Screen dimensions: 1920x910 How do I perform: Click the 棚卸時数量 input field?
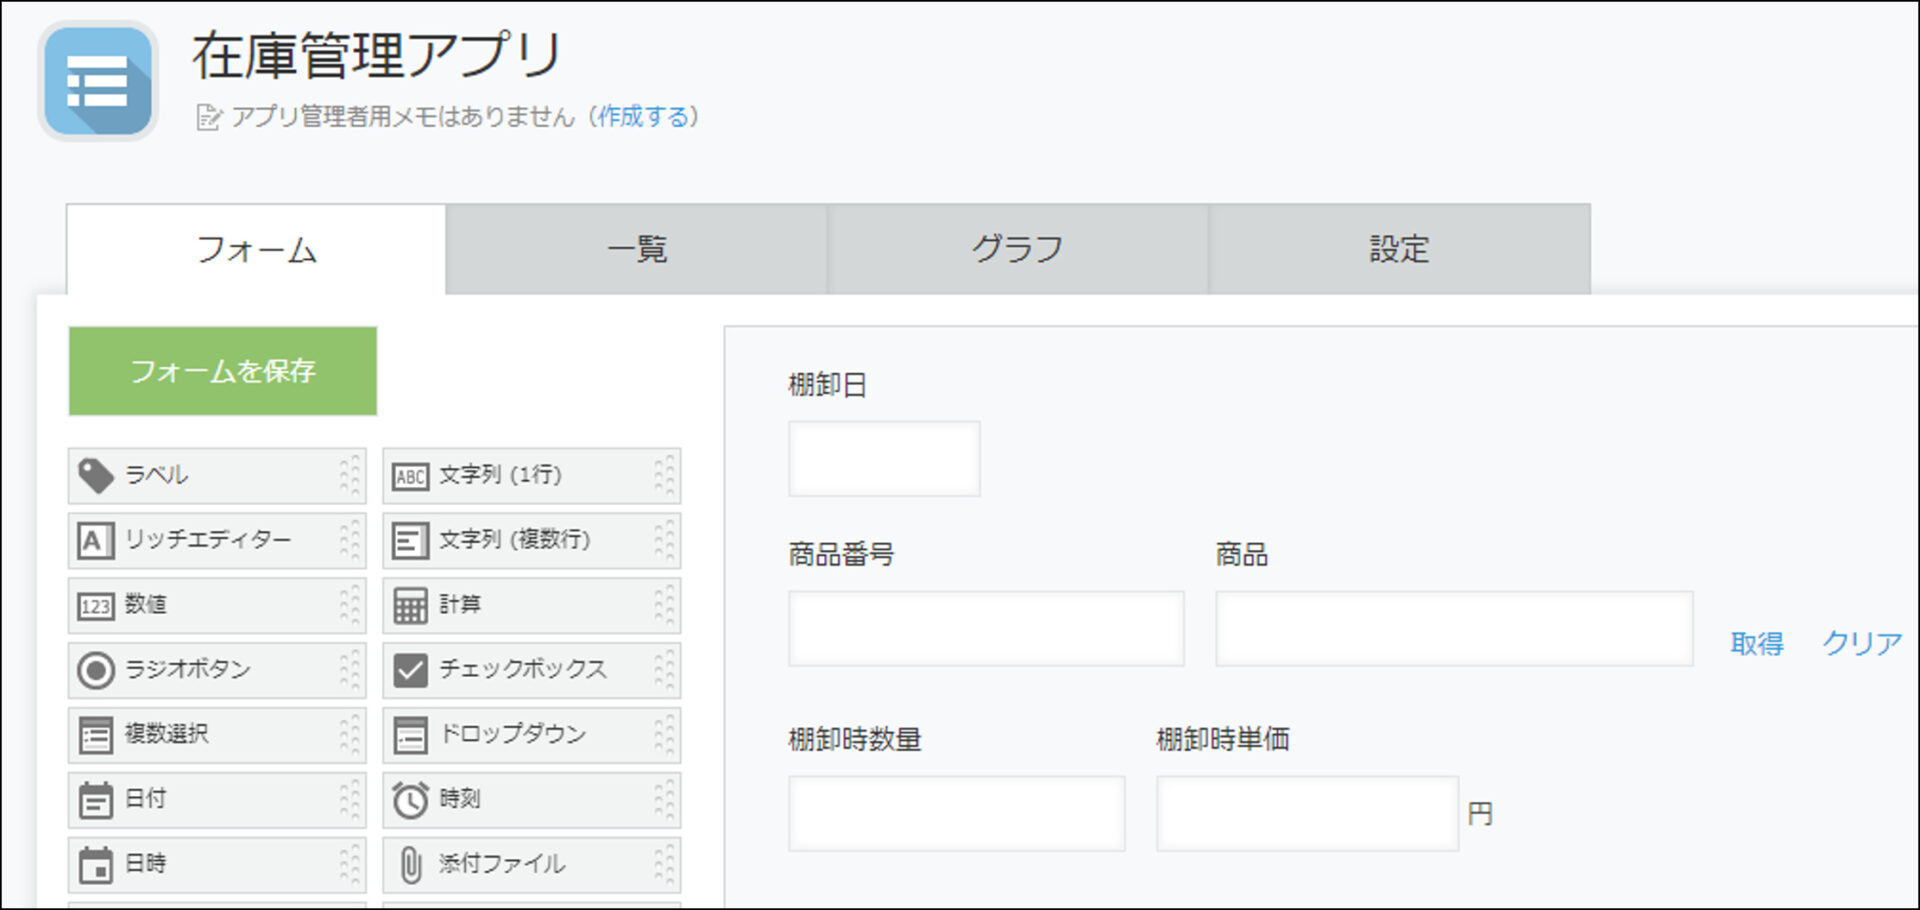pos(957,814)
